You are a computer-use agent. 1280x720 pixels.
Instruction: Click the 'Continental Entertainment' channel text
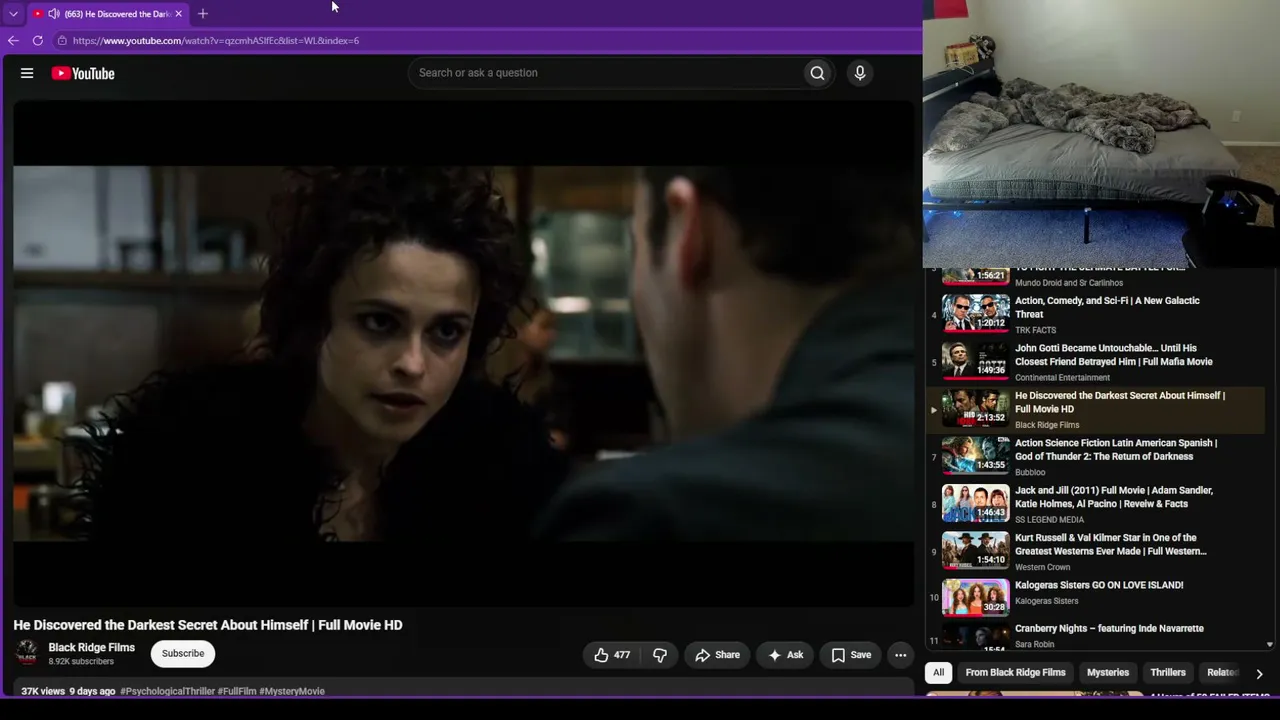[x=1062, y=378]
